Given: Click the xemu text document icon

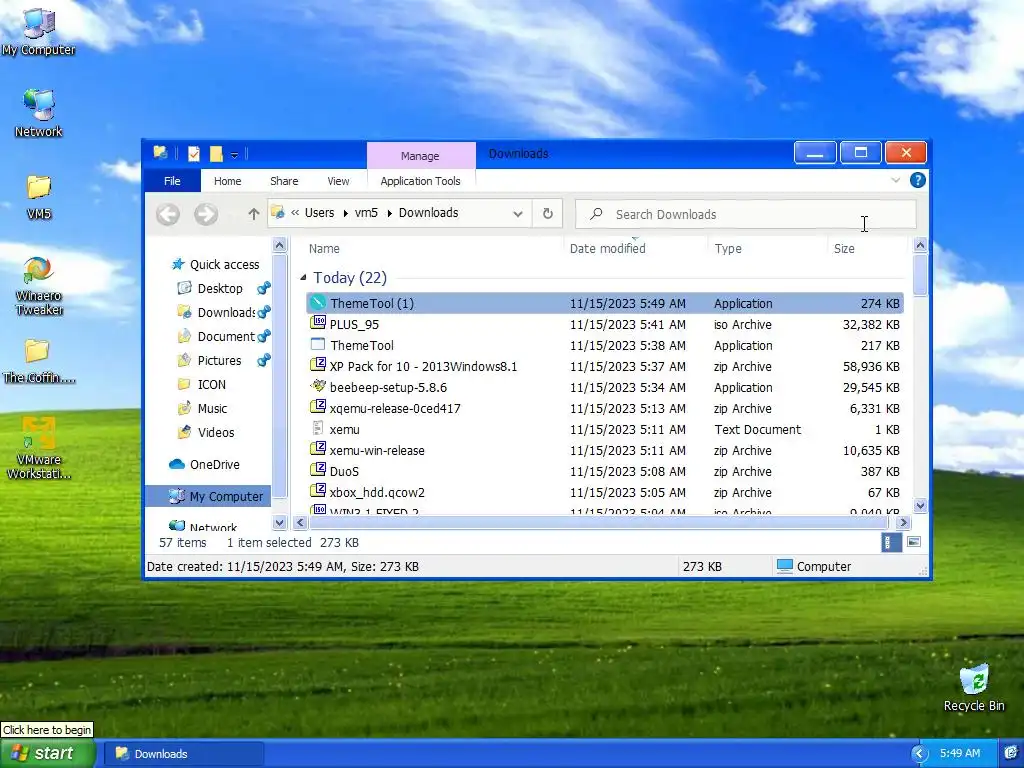Looking at the screenshot, I should coord(317,428).
